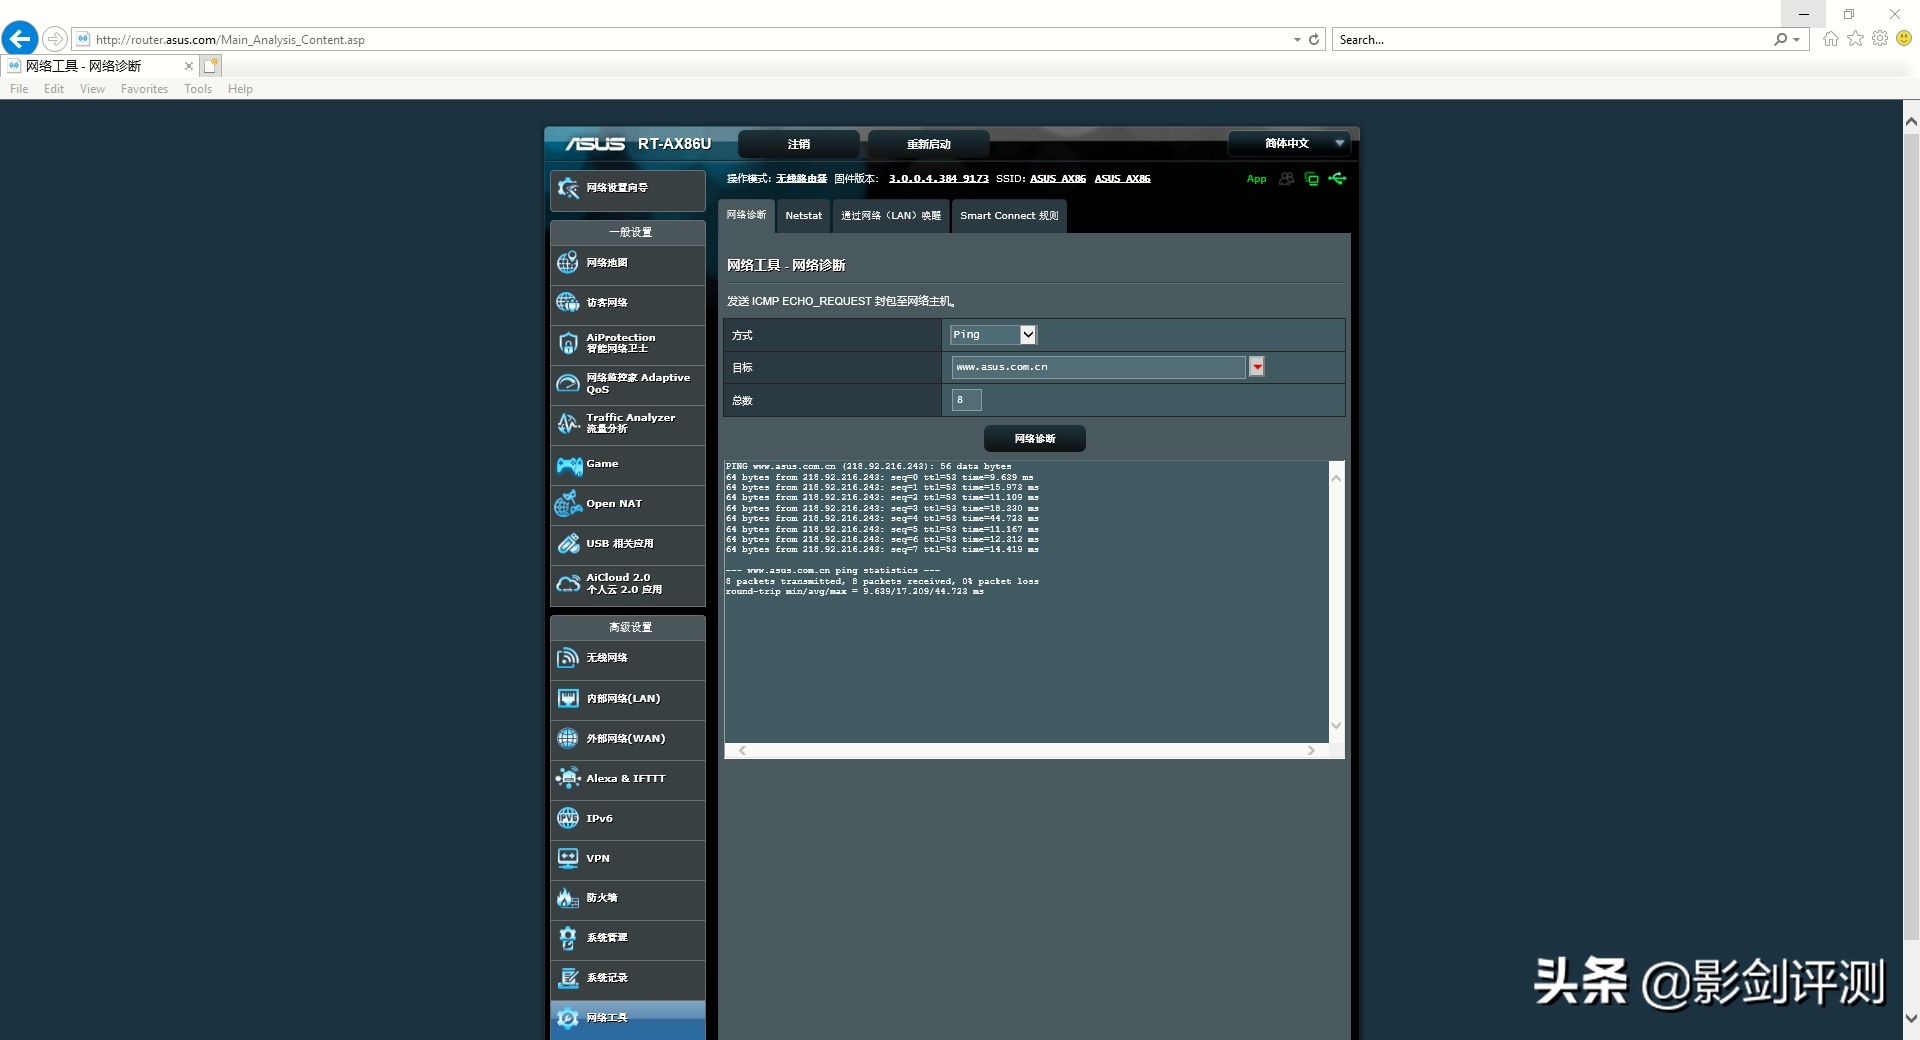
Task: Open the 网络工具 network tools icon
Action: click(568, 1018)
